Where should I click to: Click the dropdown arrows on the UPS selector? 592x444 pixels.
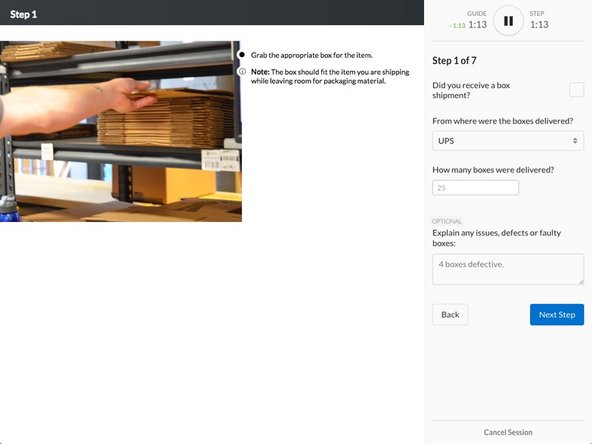coord(575,141)
